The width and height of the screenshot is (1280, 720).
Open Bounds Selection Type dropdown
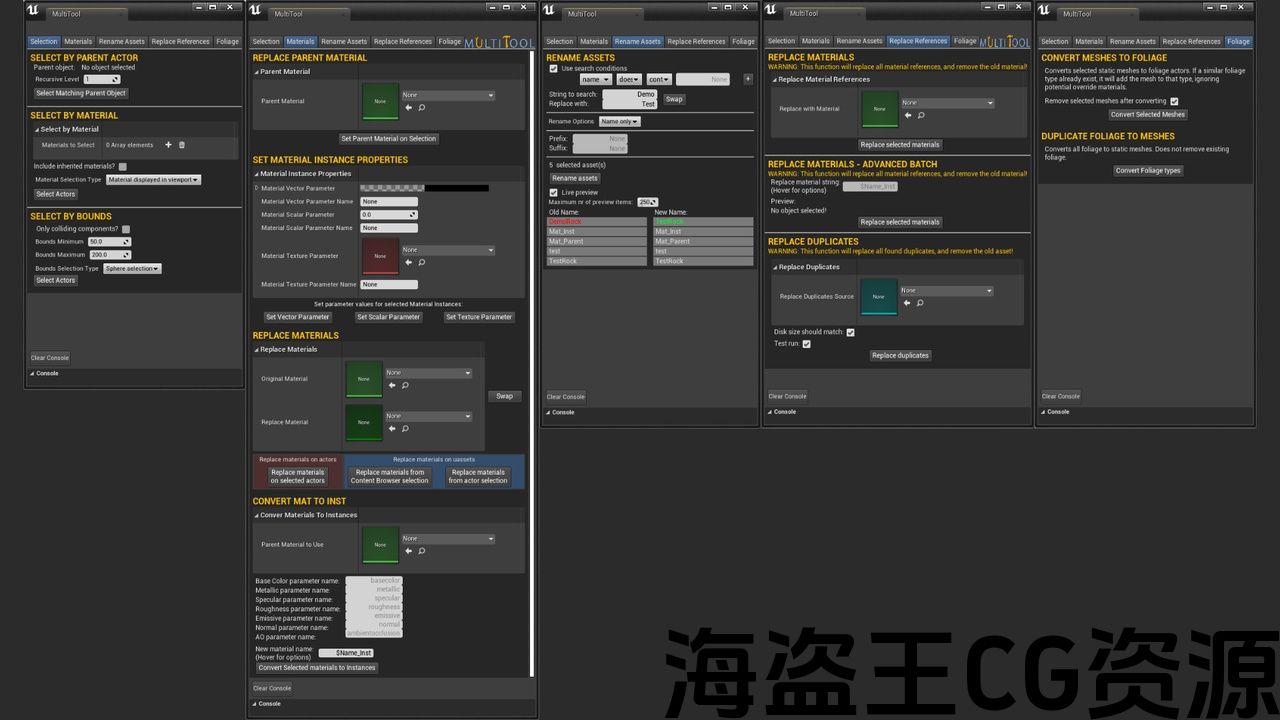(x=132, y=268)
